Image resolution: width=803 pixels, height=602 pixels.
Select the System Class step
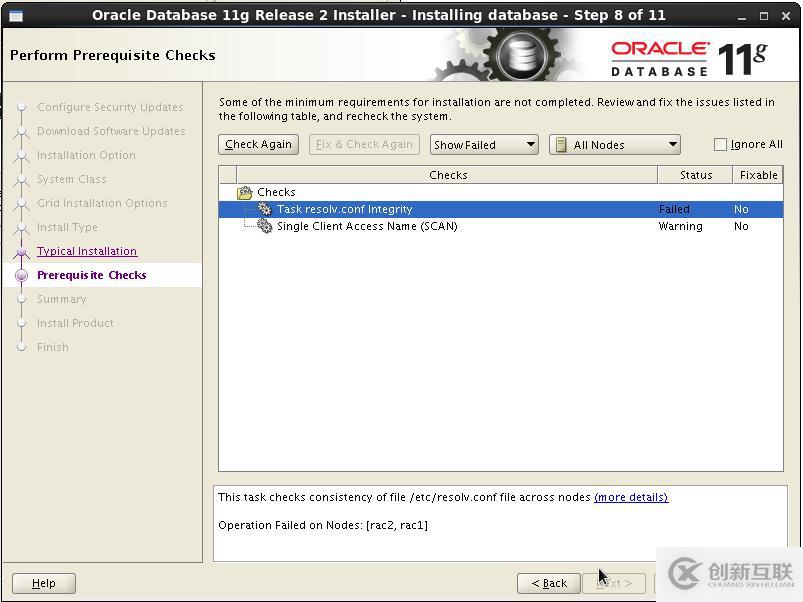pyautogui.click(x=72, y=179)
